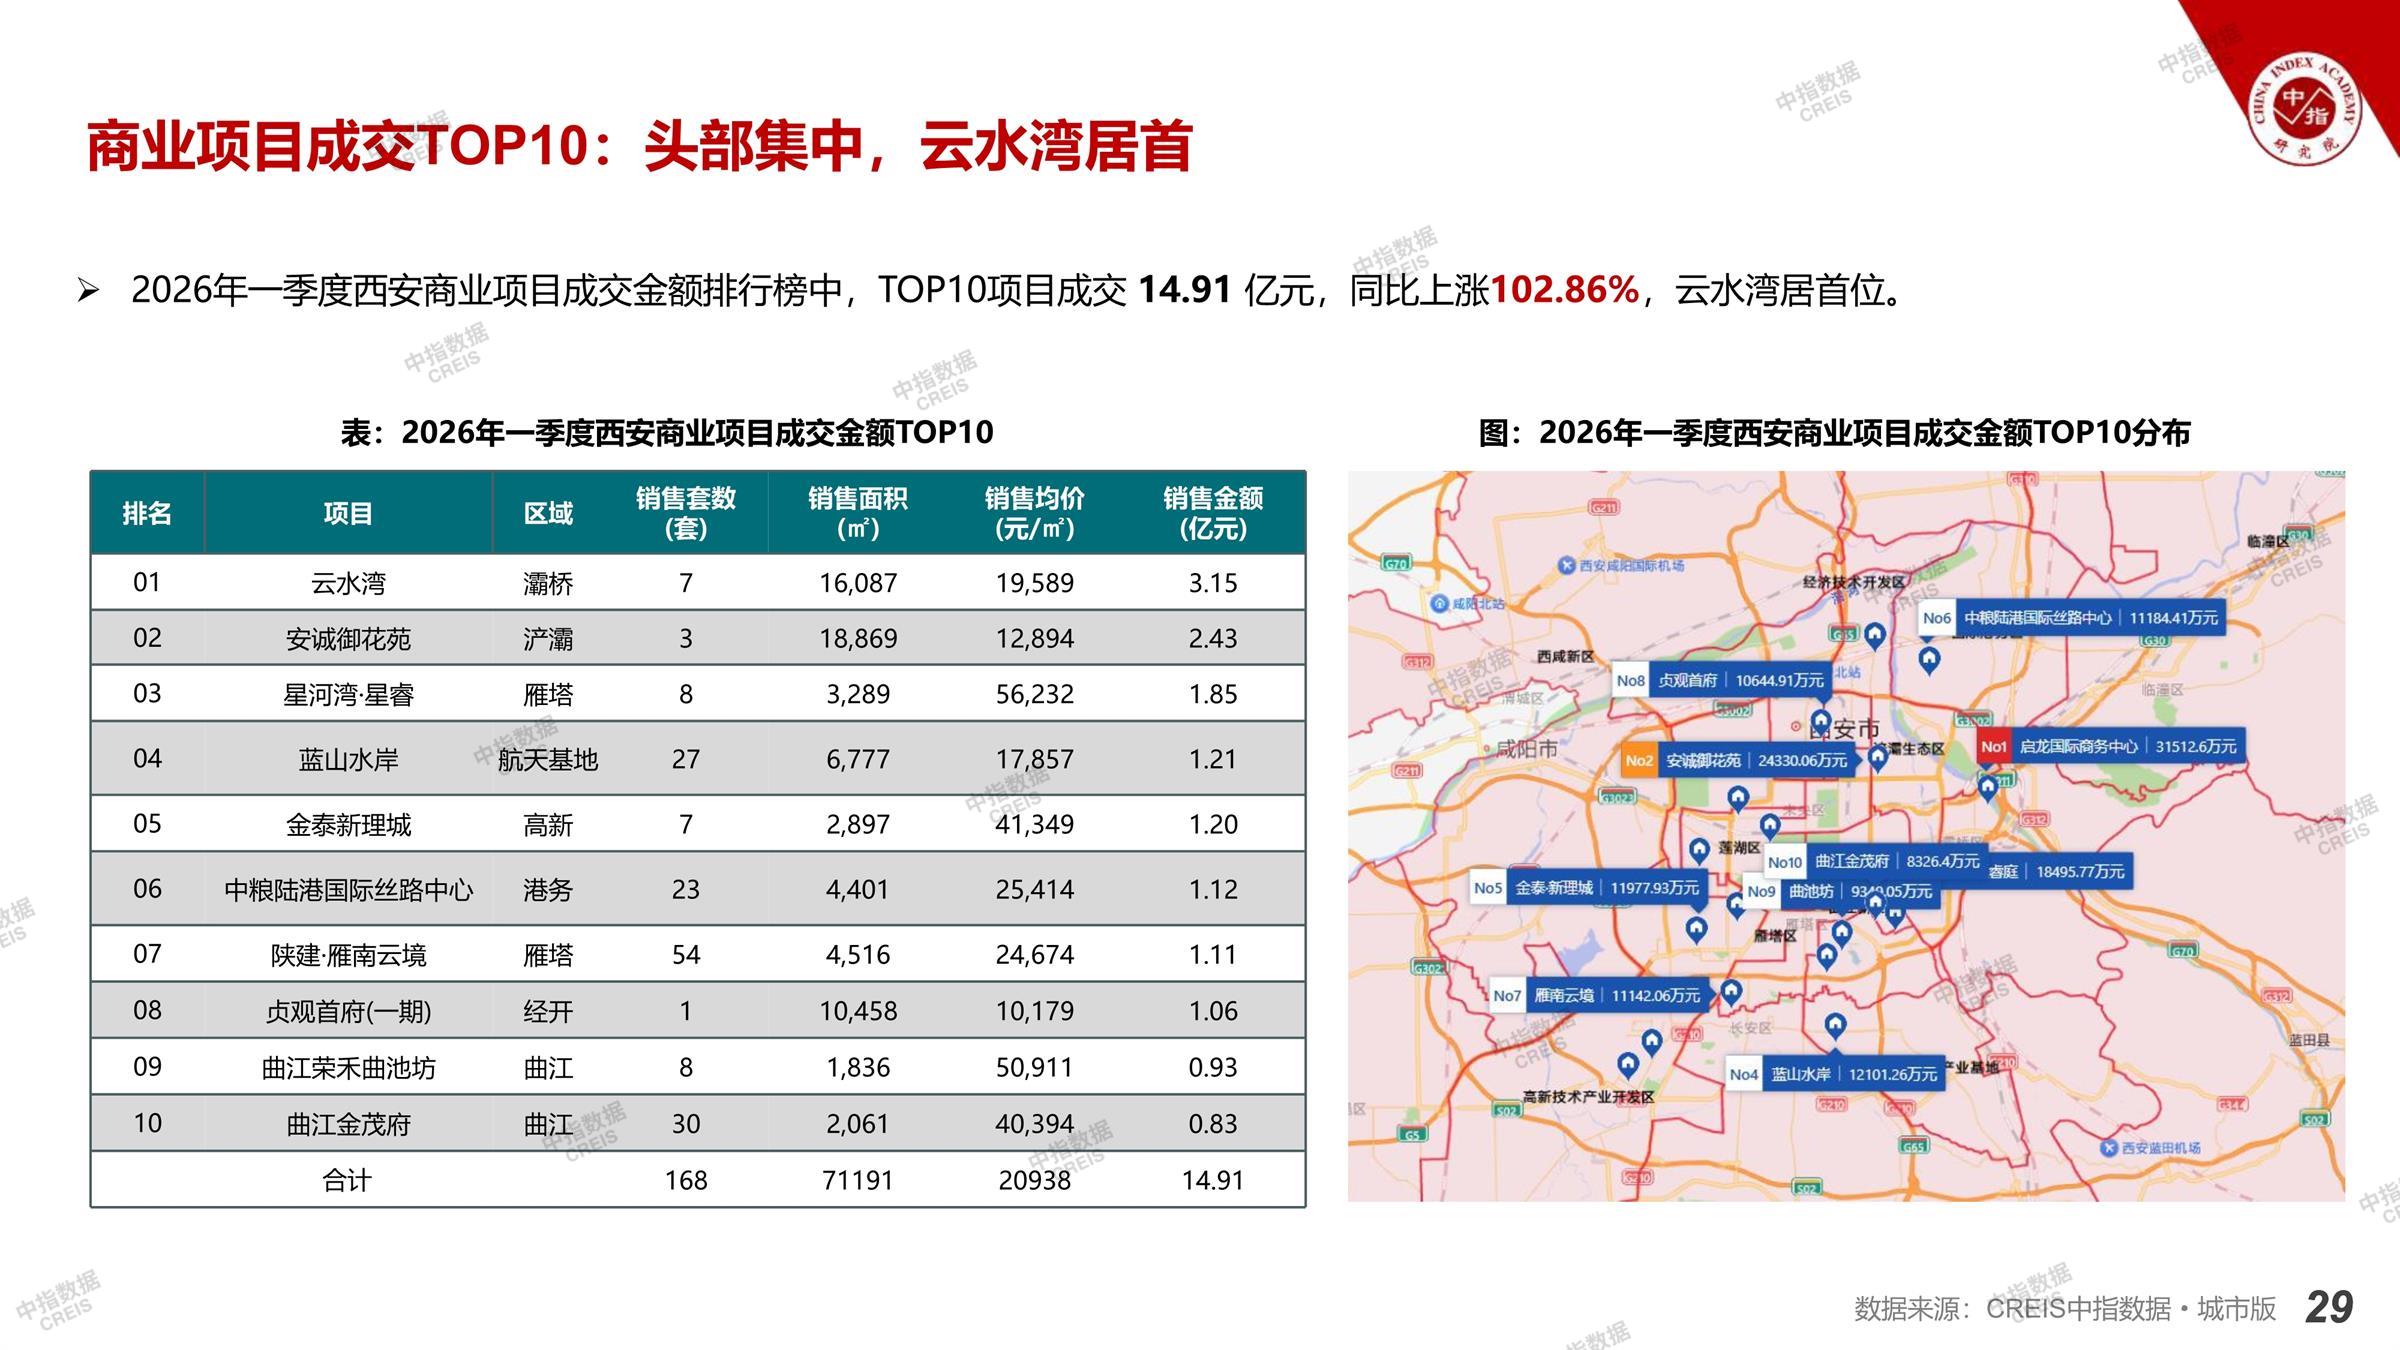Click the house pin above No4 蓝山水岸
The width and height of the screenshot is (2400, 1350).
1835,1025
